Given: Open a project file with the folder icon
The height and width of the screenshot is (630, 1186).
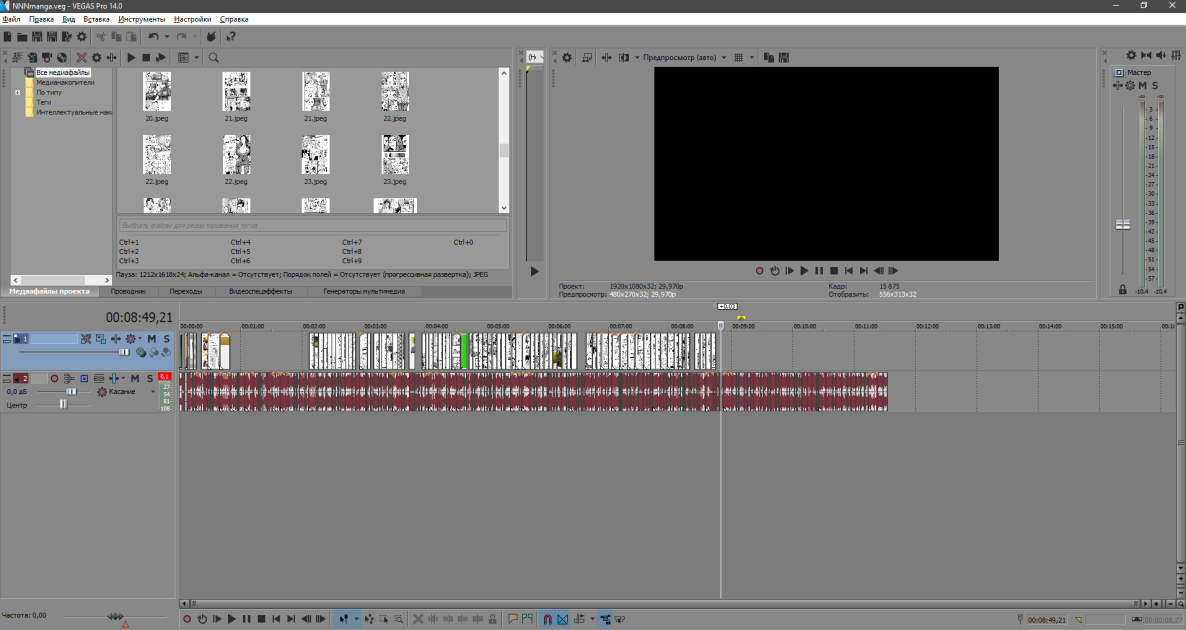Looking at the screenshot, I should point(22,36).
